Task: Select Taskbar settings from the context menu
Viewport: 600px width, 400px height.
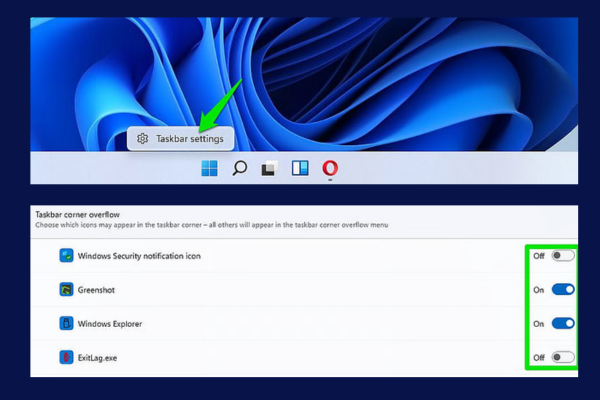Action: pyautogui.click(x=181, y=139)
